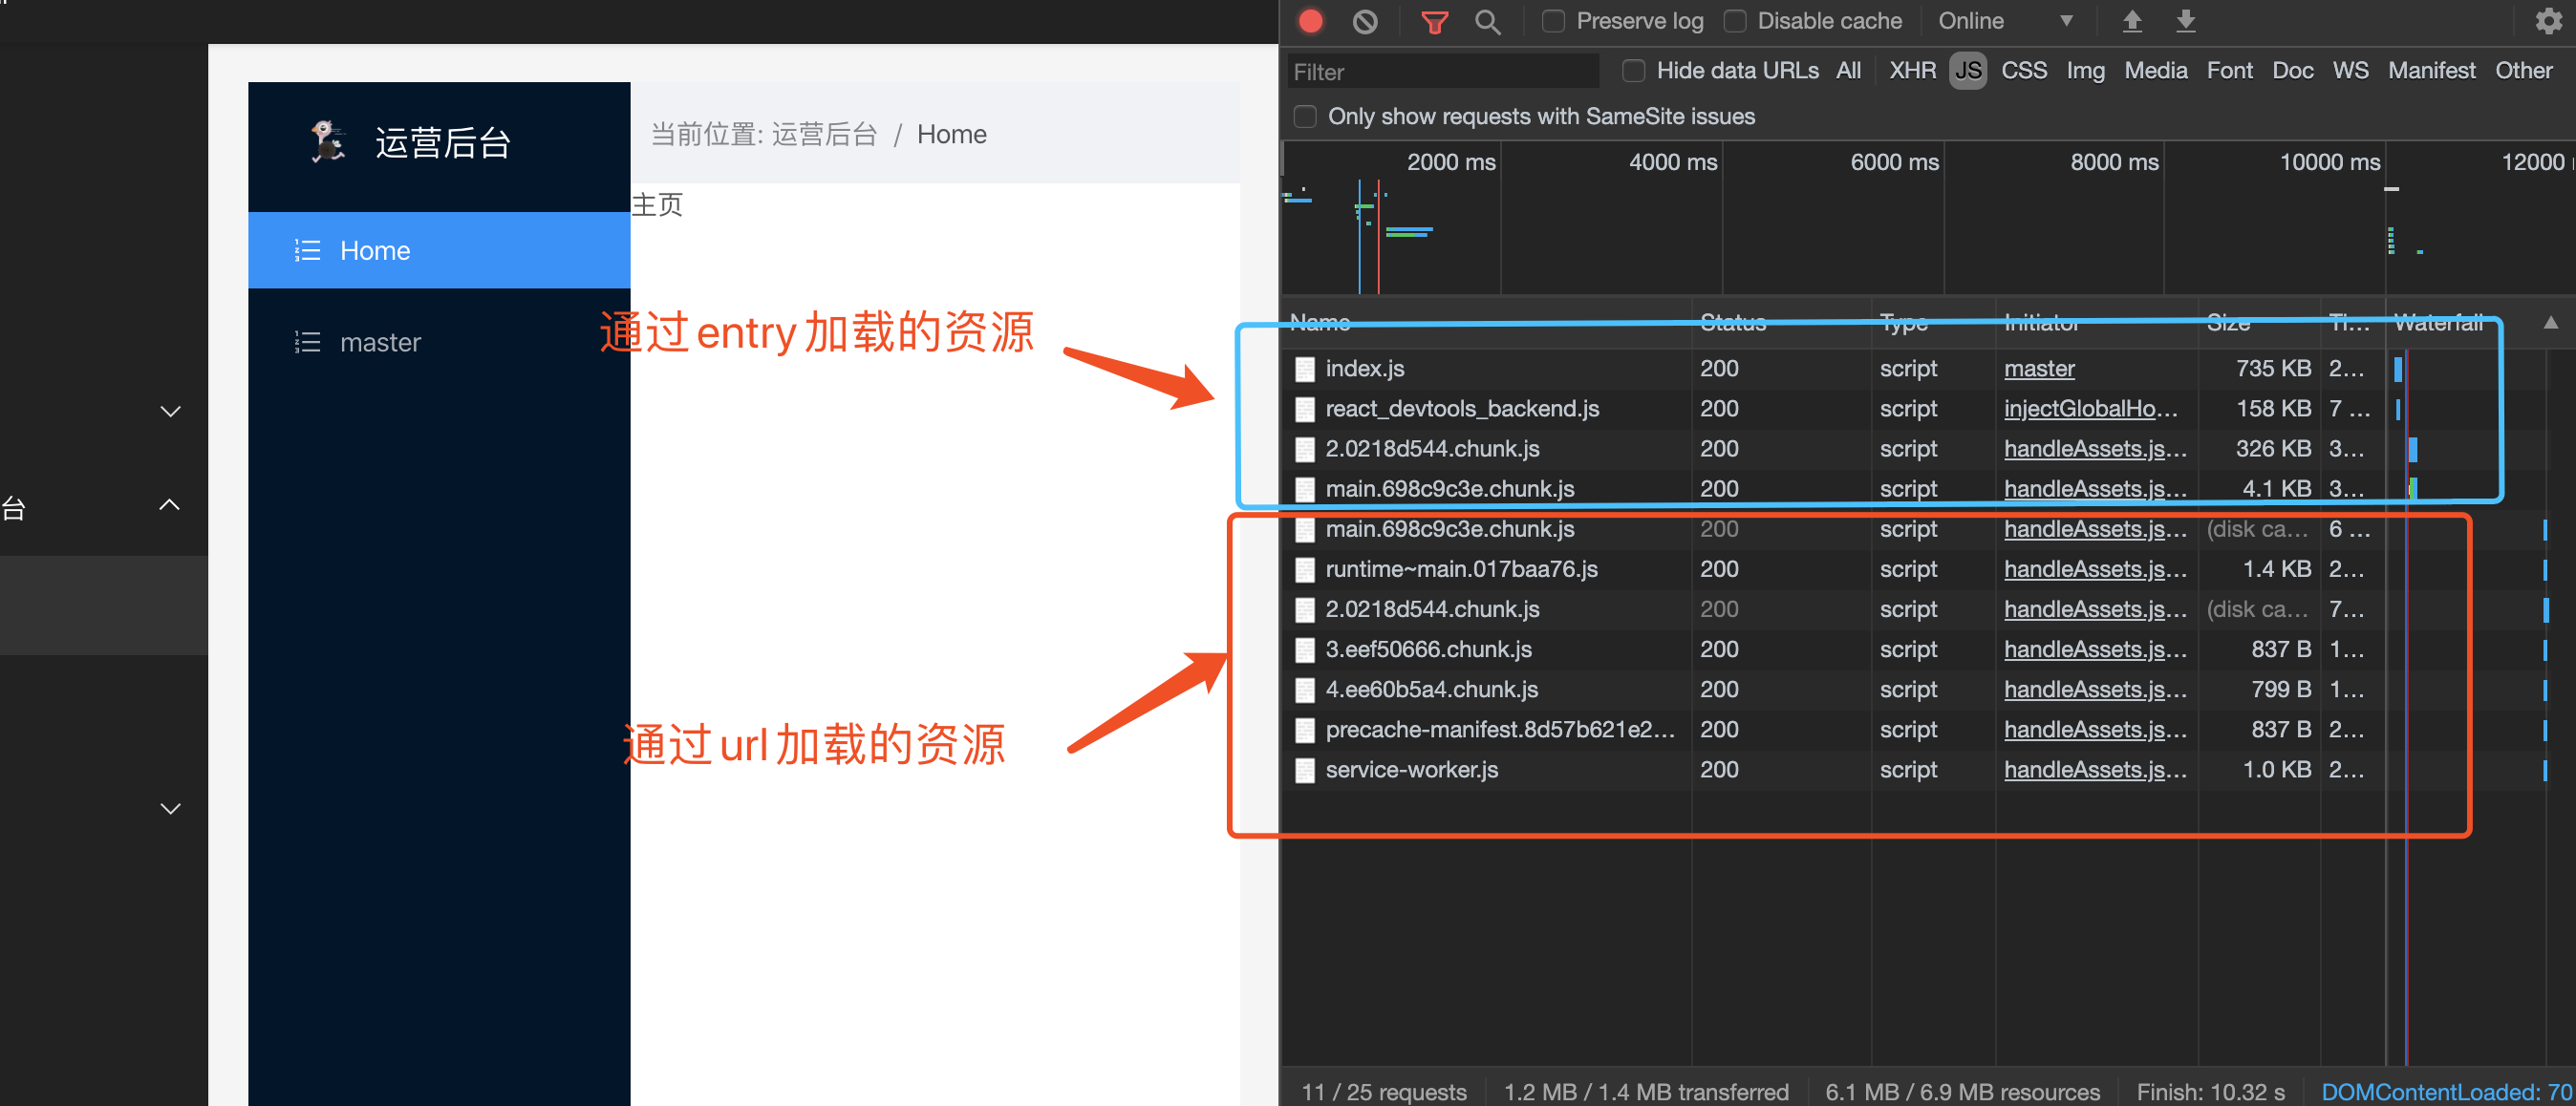The image size is (2576, 1106).
Task: Enable Hide data URLs
Action: pos(1634,71)
